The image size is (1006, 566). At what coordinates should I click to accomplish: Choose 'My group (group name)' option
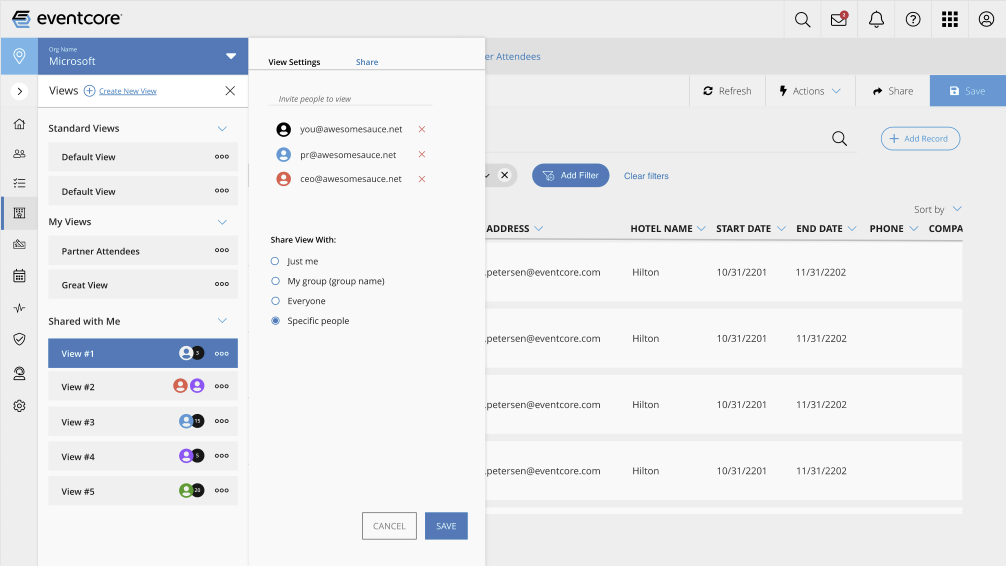coord(276,281)
